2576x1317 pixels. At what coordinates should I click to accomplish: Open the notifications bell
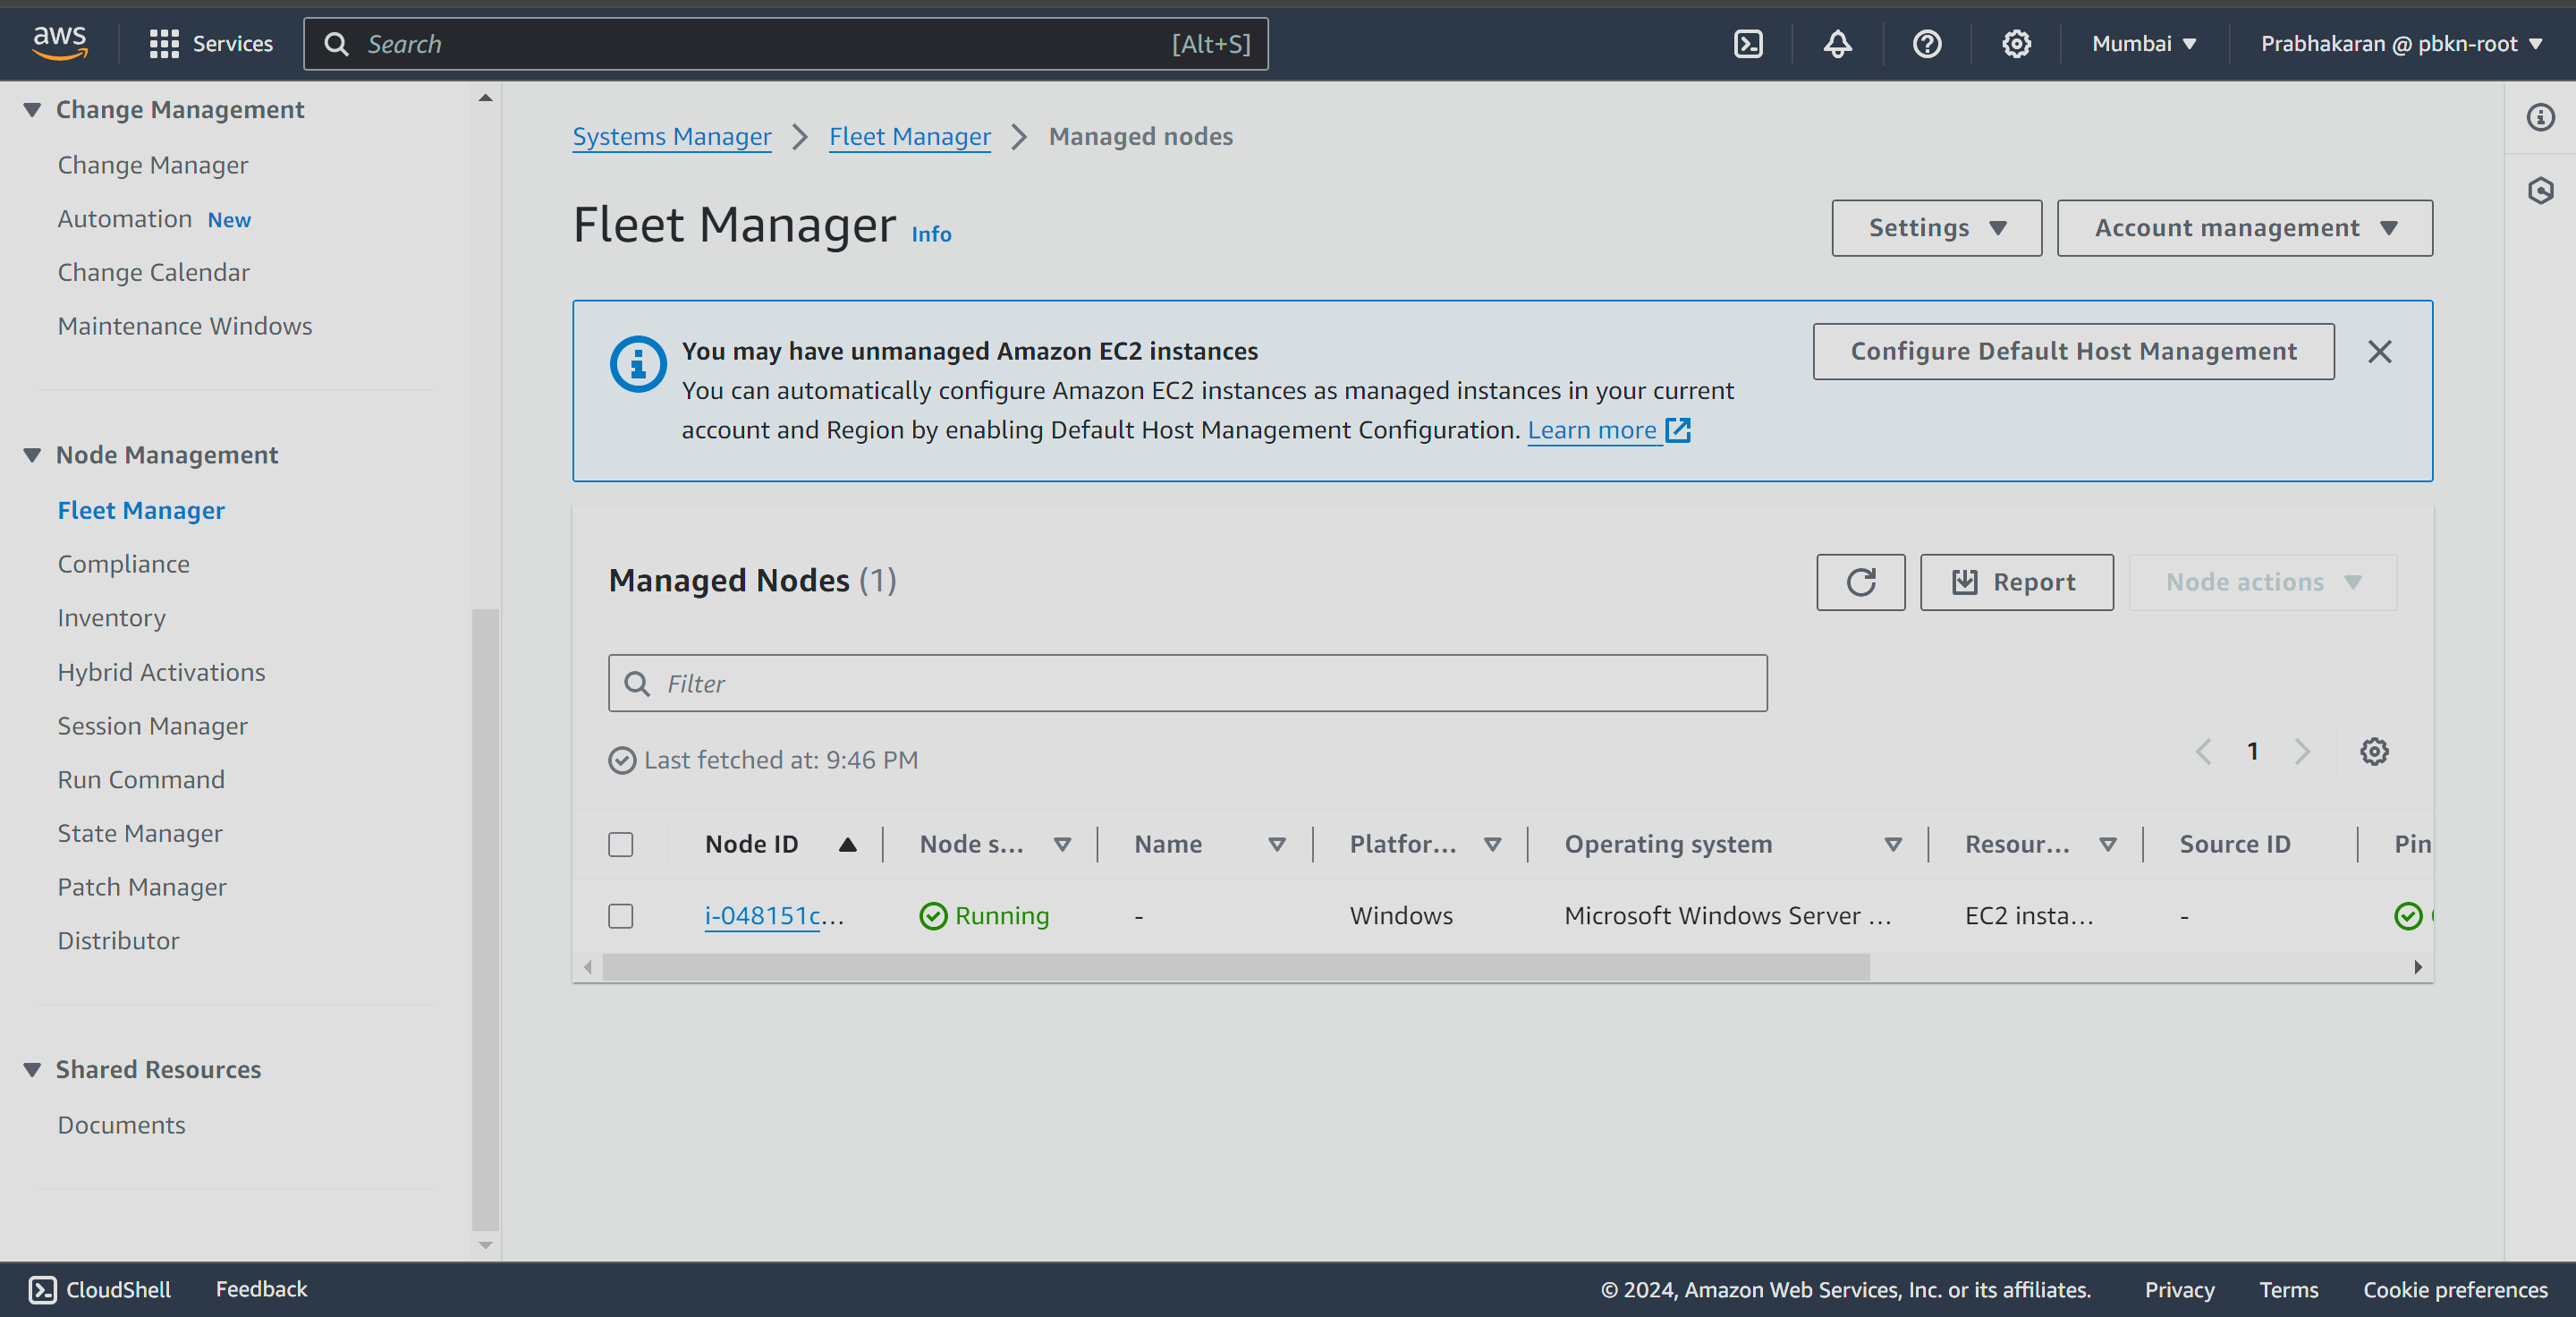[1837, 44]
